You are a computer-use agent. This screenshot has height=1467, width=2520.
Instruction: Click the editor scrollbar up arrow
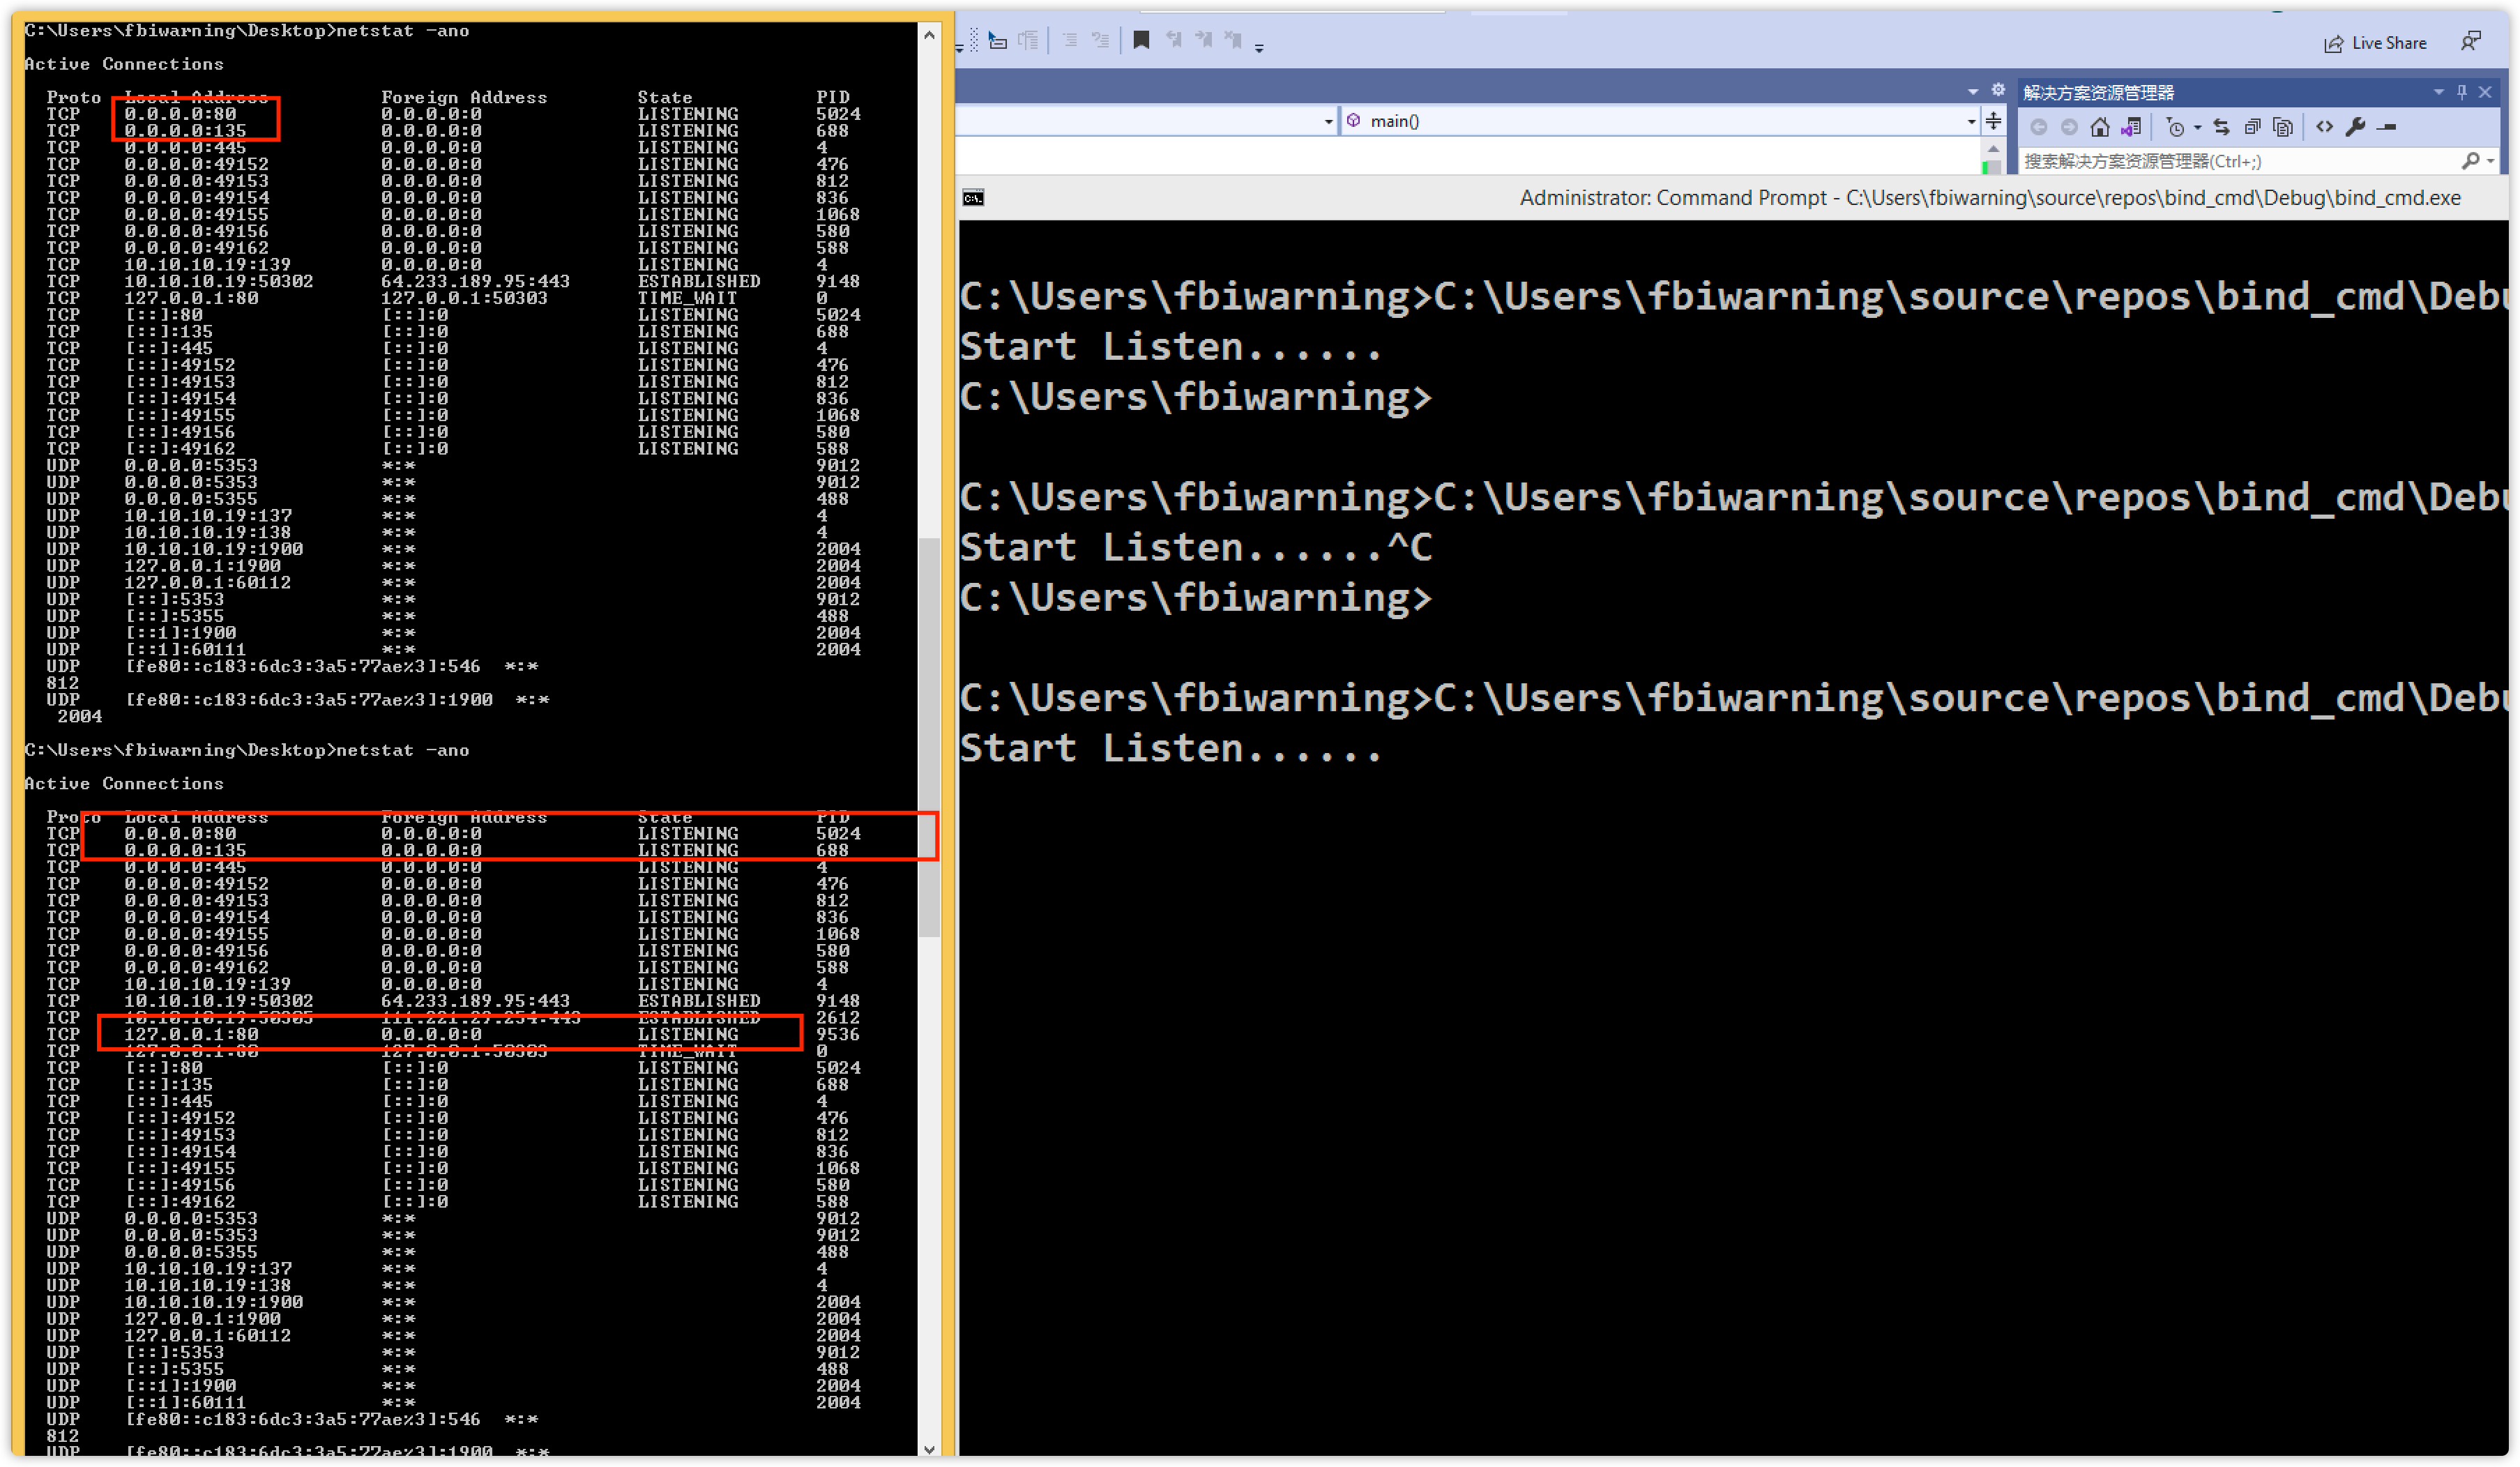[1993, 149]
